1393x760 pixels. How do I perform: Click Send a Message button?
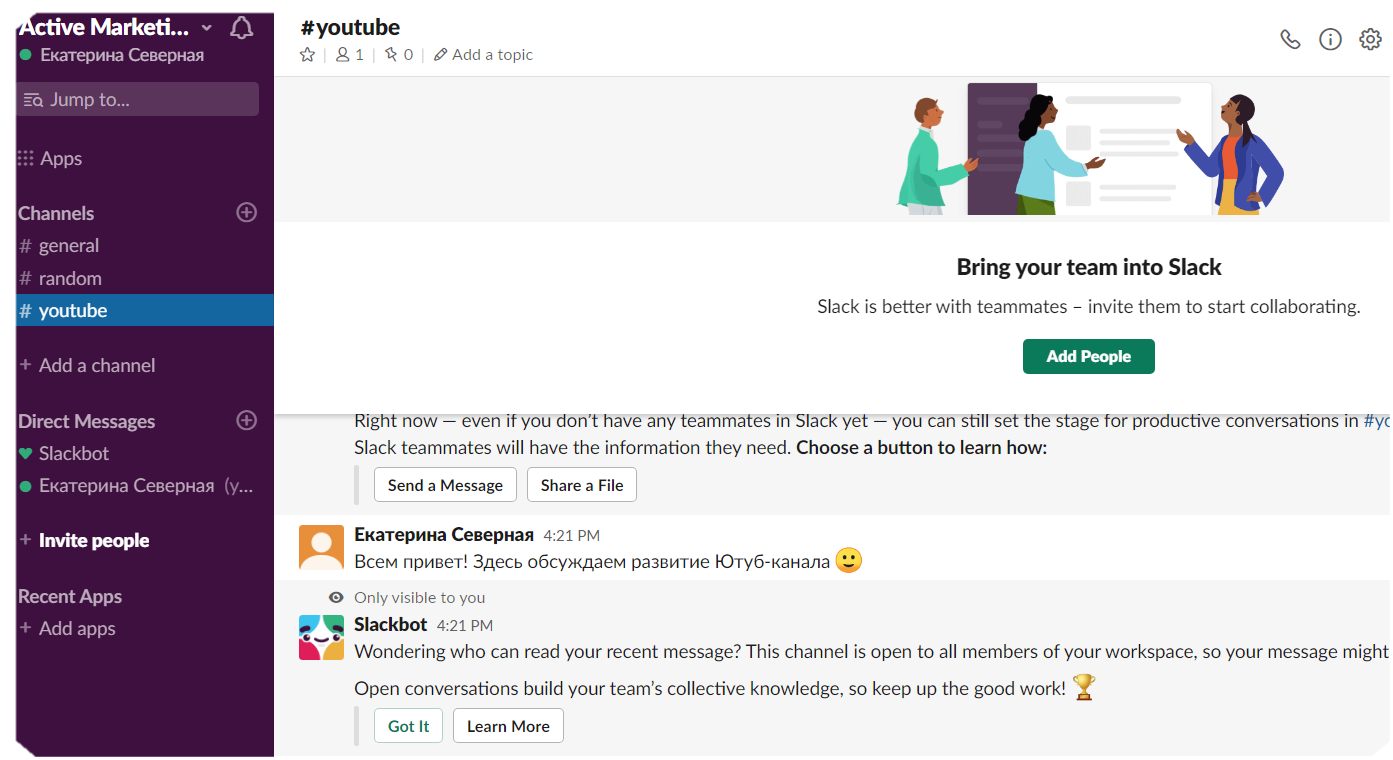coord(445,485)
